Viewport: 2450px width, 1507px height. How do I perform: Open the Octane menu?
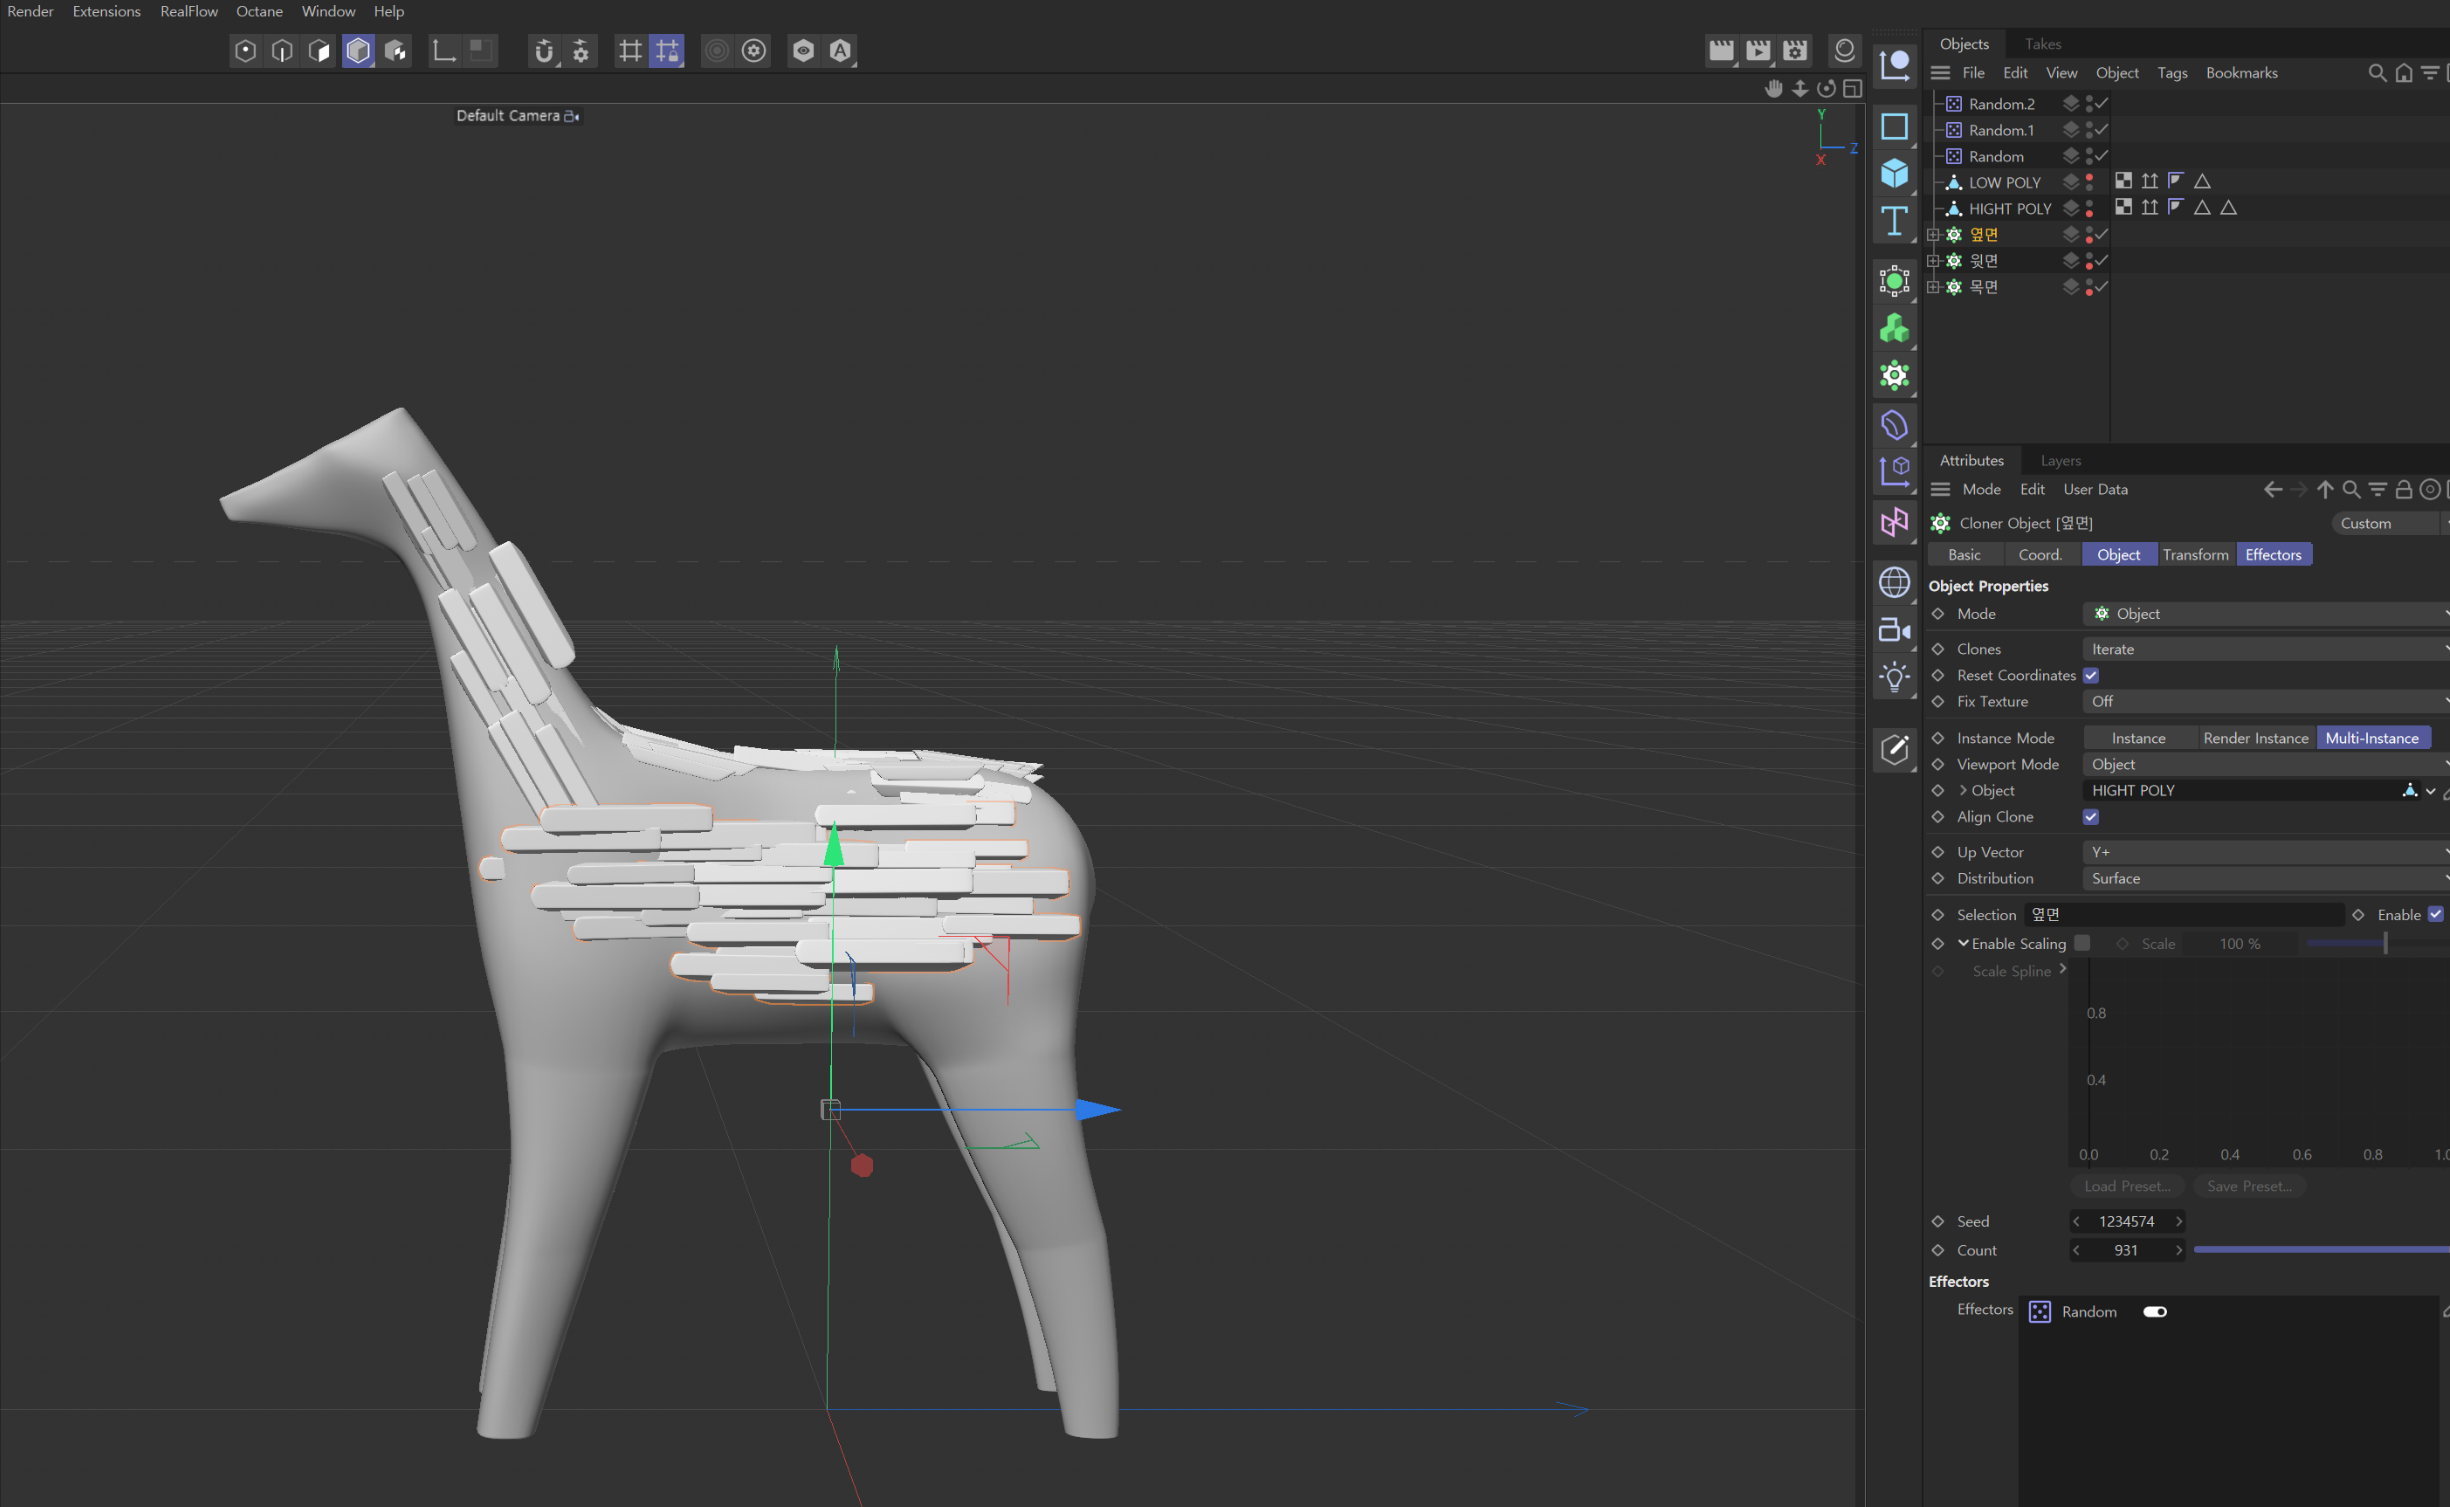259,11
